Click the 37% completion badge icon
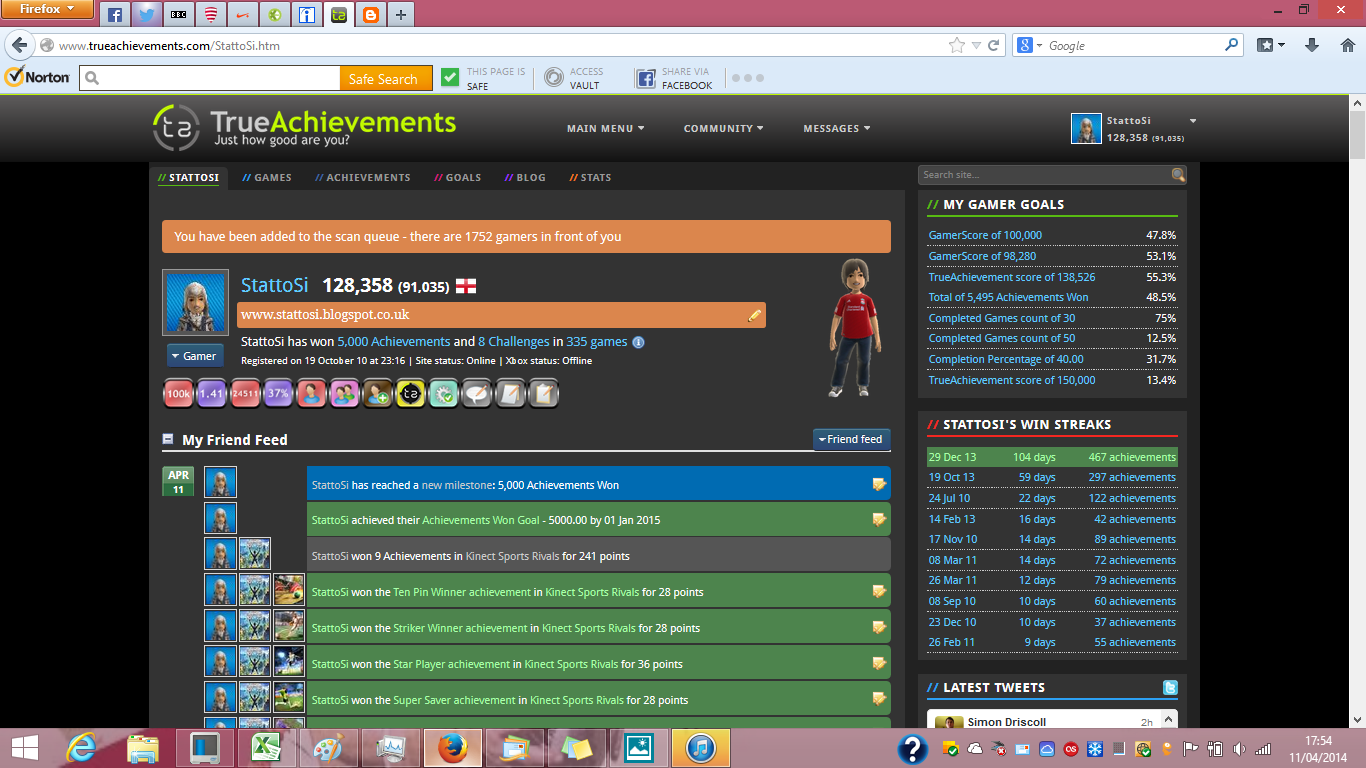The width and height of the screenshot is (1366, 768). pyautogui.click(x=278, y=394)
